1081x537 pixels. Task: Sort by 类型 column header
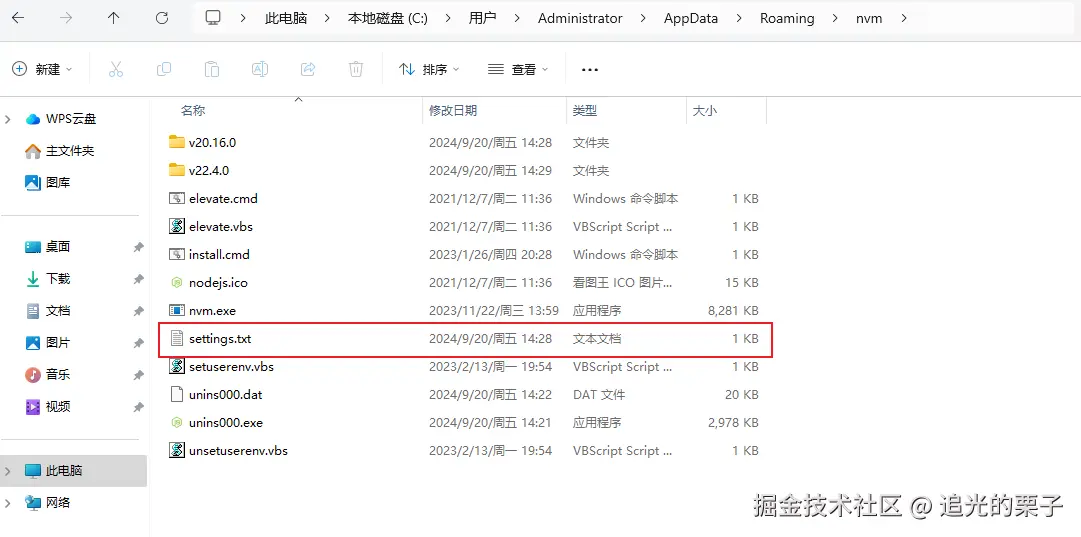coord(585,110)
